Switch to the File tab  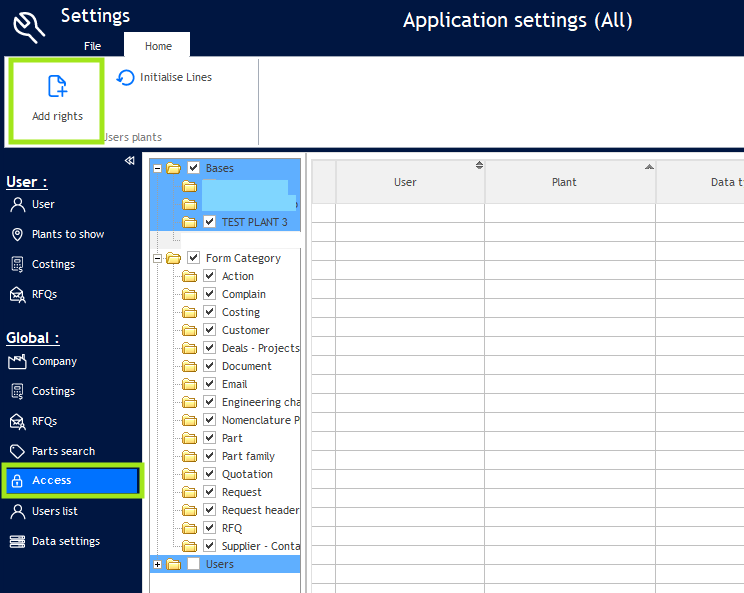pos(92,46)
